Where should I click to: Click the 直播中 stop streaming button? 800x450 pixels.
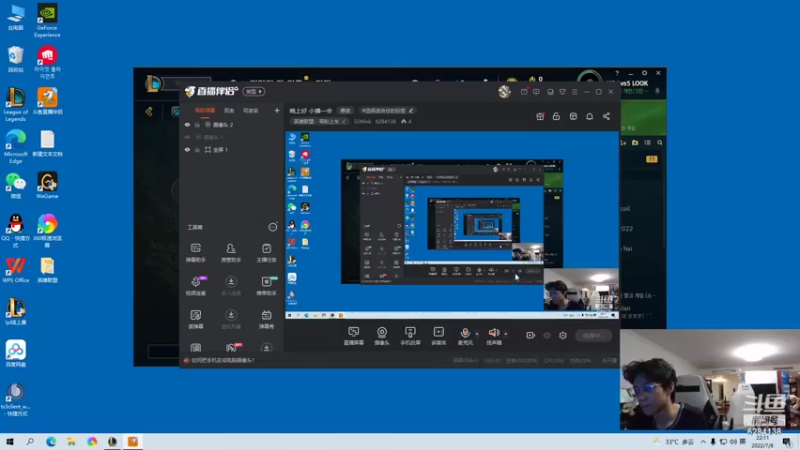click(x=593, y=335)
